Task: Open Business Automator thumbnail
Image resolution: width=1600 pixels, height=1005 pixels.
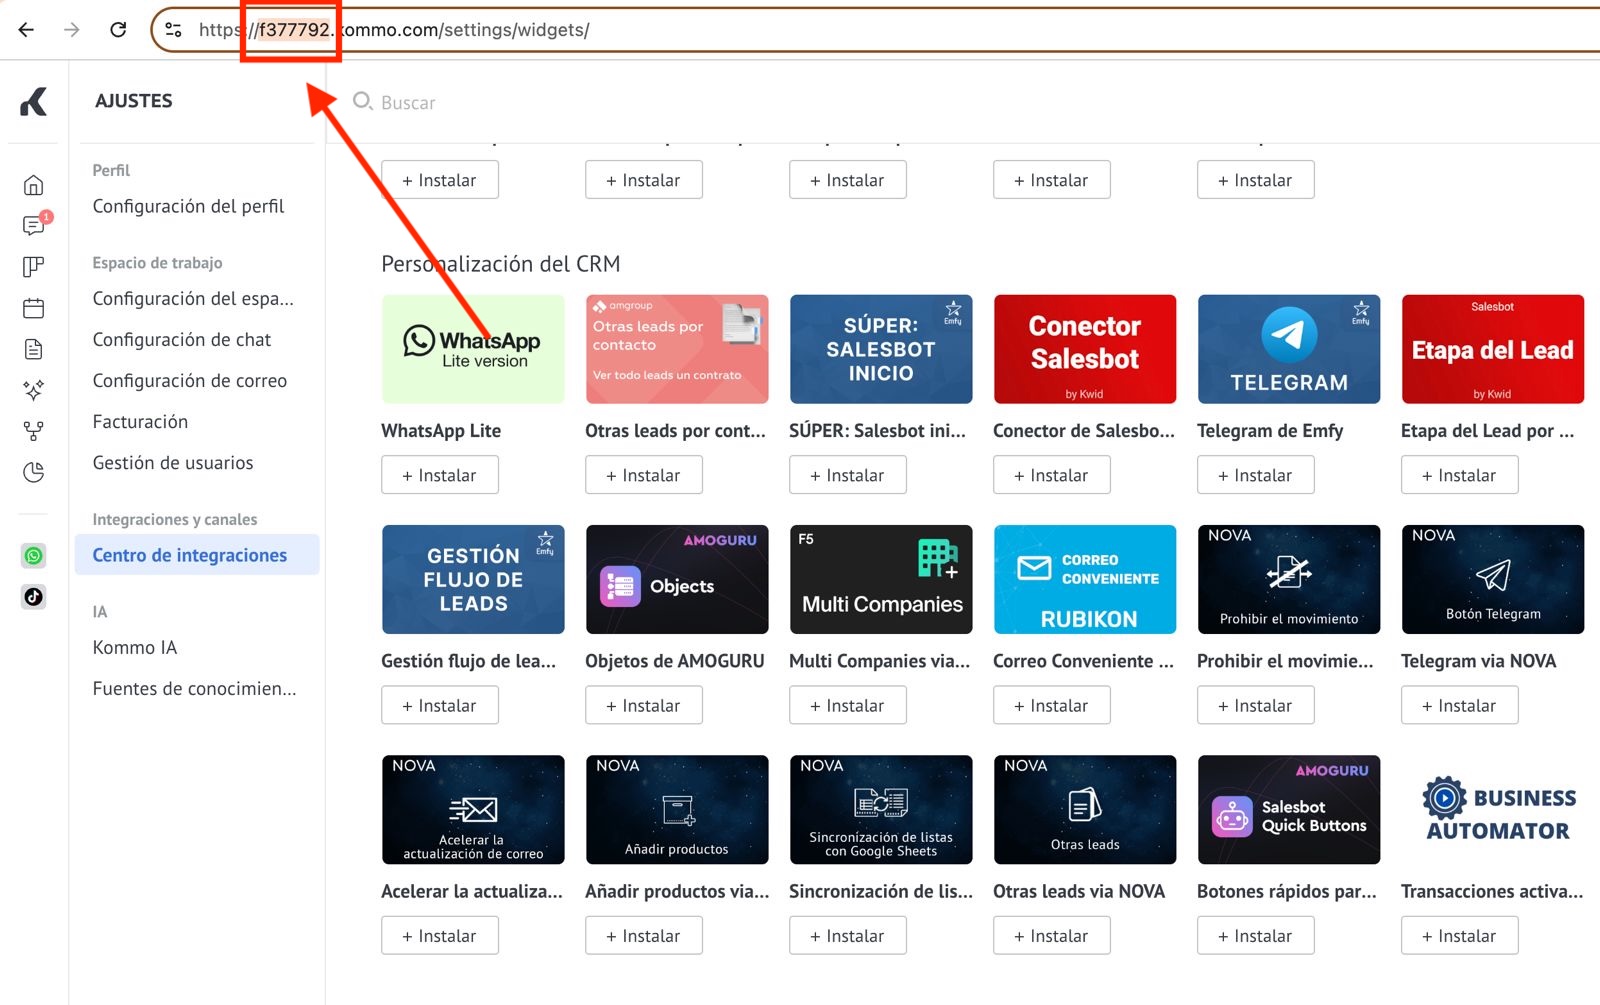Action: [x=1493, y=809]
